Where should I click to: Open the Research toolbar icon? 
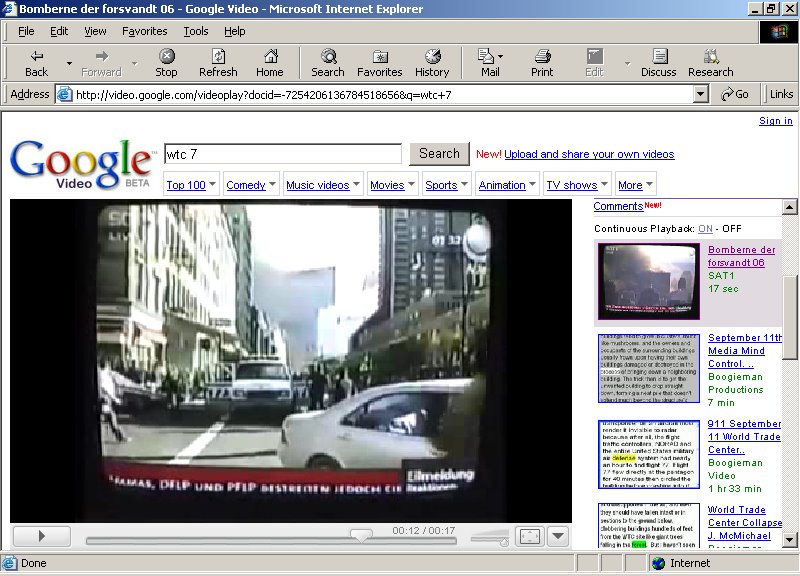point(711,63)
